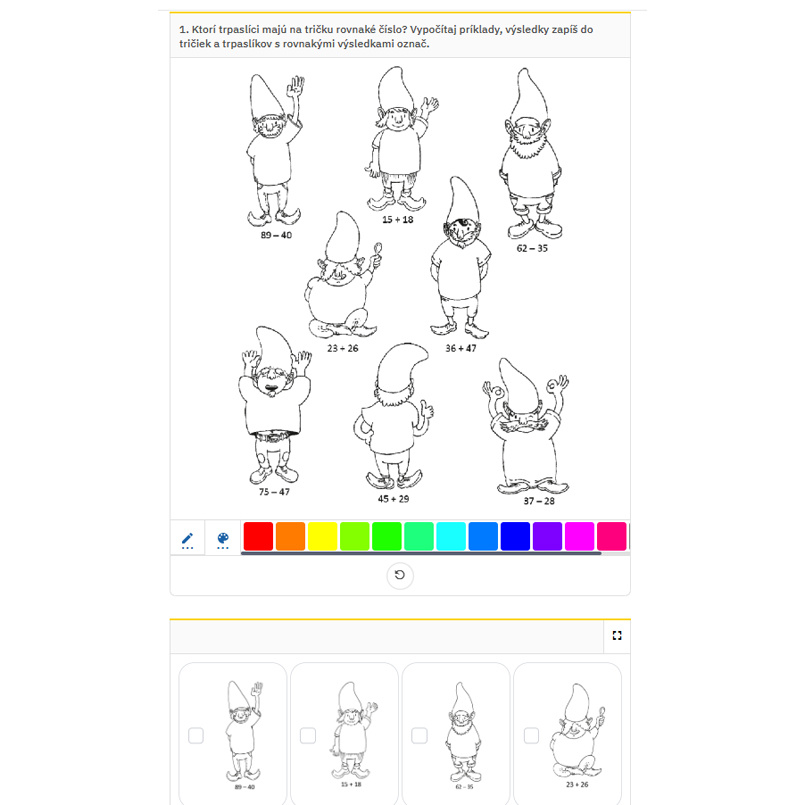Viewport: 805px width, 805px height.
Task: Pick the magenta color swatch
Action: tap(579, 536)
